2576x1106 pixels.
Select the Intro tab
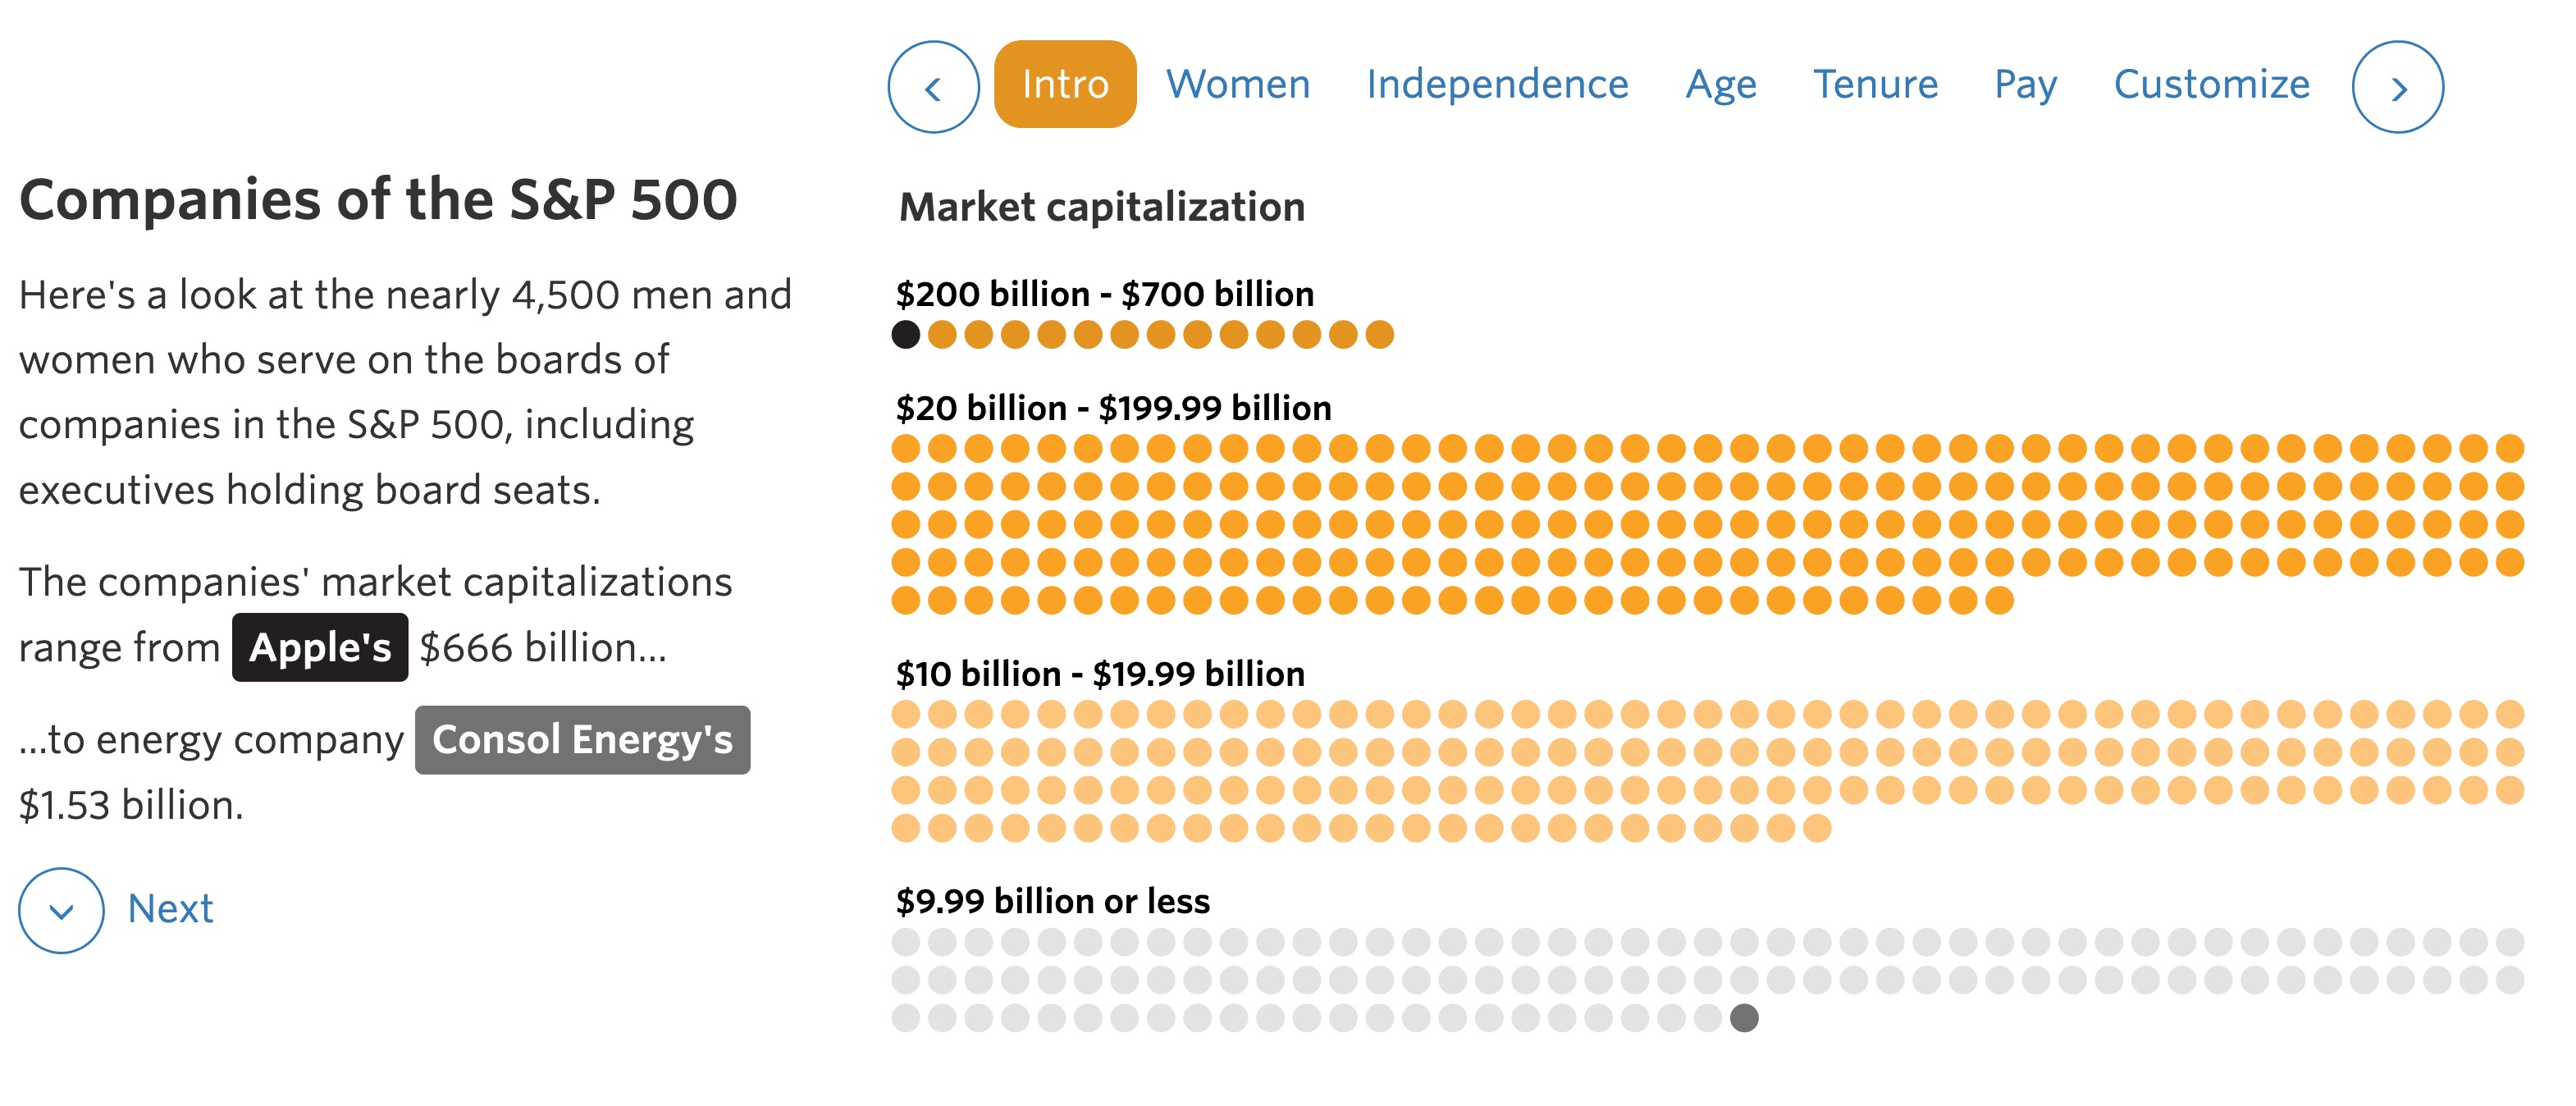pyautogui.click(x=1065, y=85)
